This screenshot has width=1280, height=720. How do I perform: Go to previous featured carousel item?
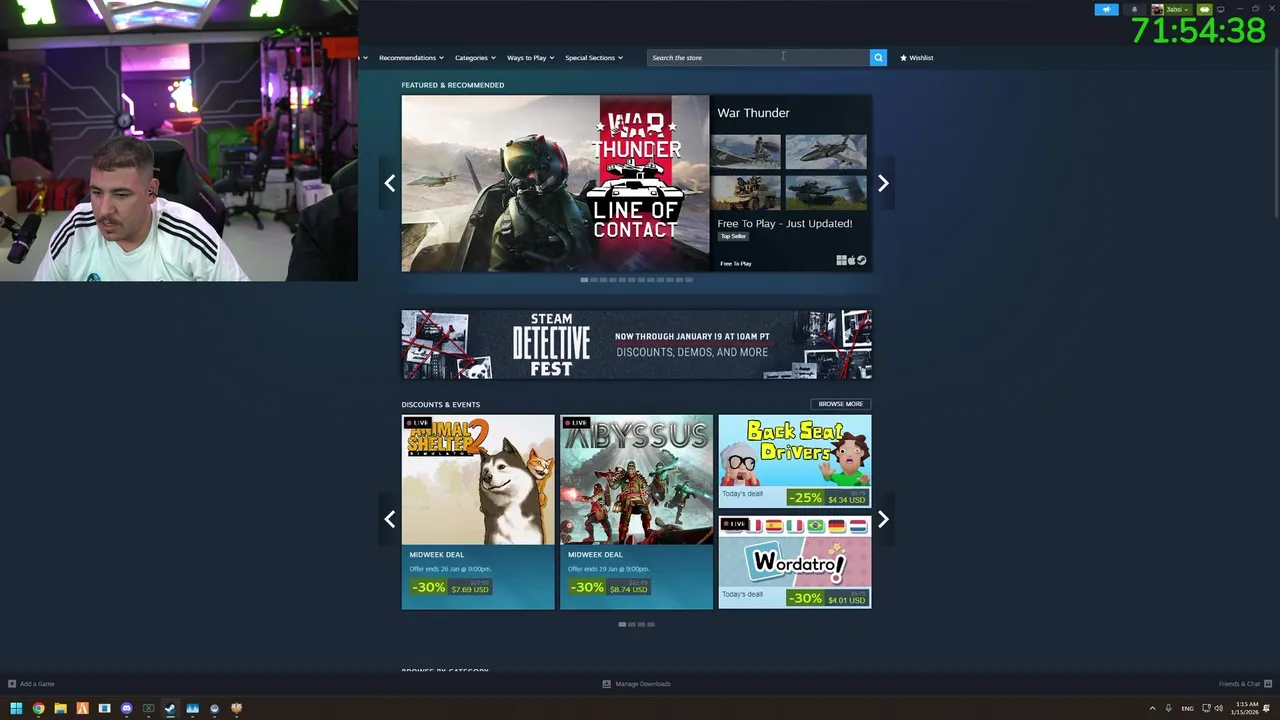pos(390,183)
